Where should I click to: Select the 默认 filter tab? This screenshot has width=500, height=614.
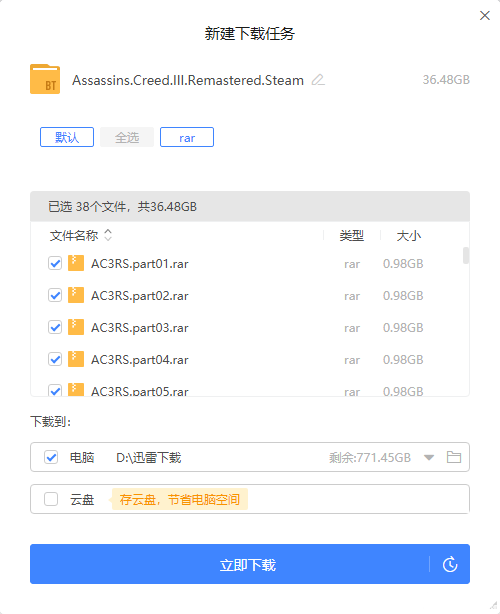[67, 137]
